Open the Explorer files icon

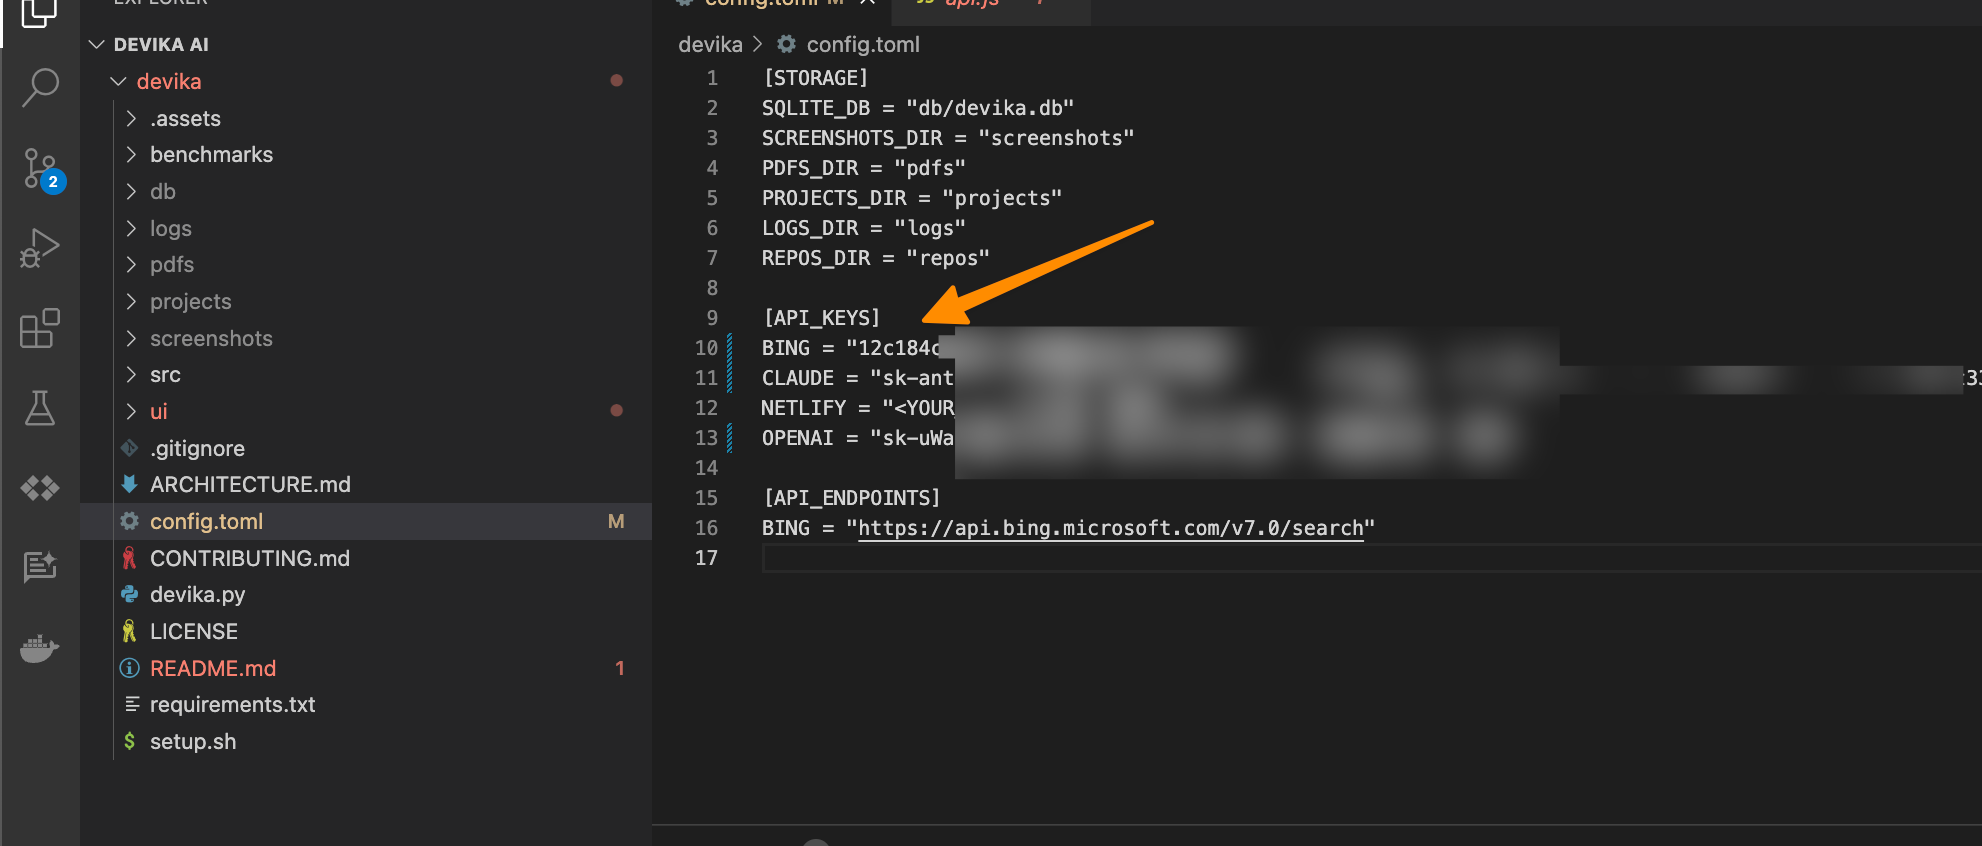click(x=40, y=12)
